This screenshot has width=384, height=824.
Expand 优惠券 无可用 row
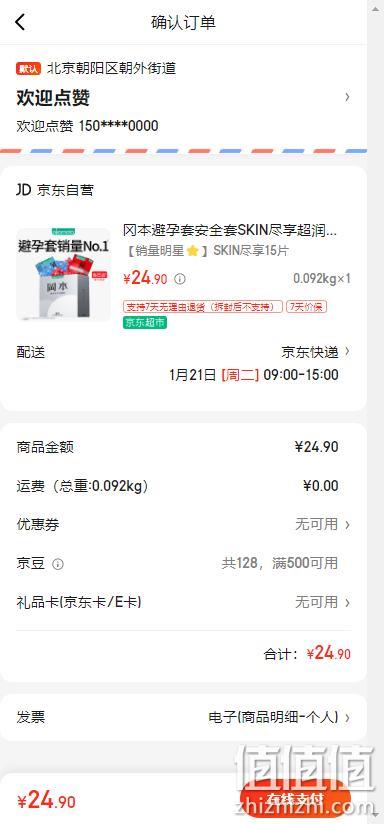coord(184,524)
